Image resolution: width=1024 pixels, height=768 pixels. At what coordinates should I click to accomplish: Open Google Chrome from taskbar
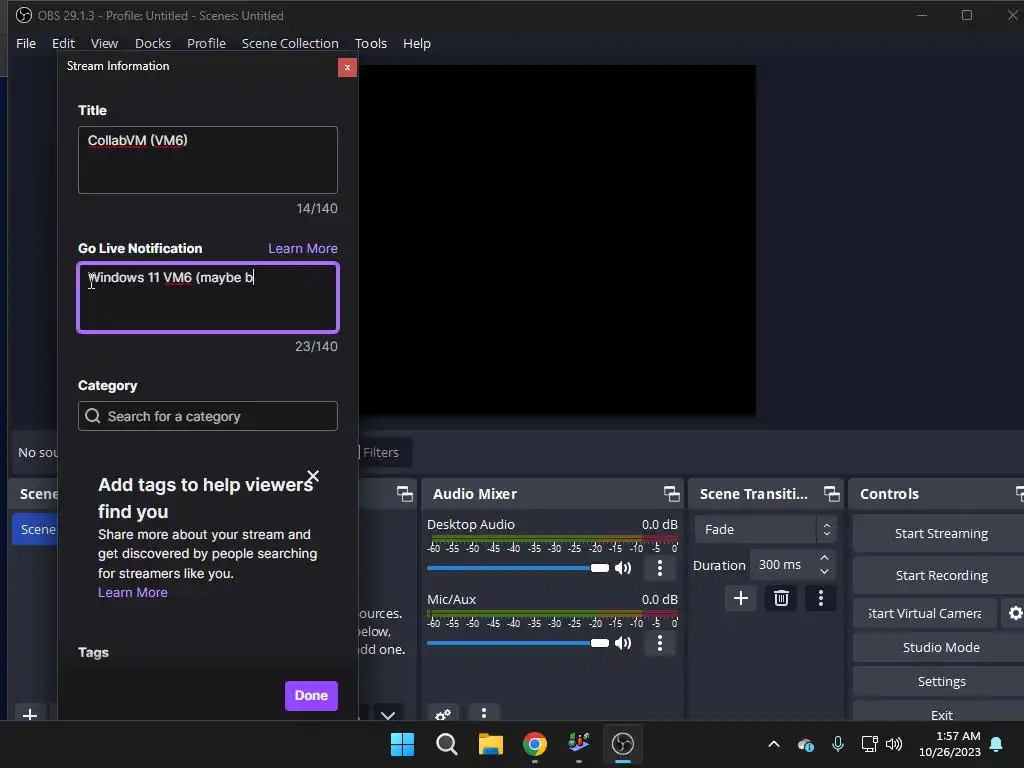pos(535,744)
